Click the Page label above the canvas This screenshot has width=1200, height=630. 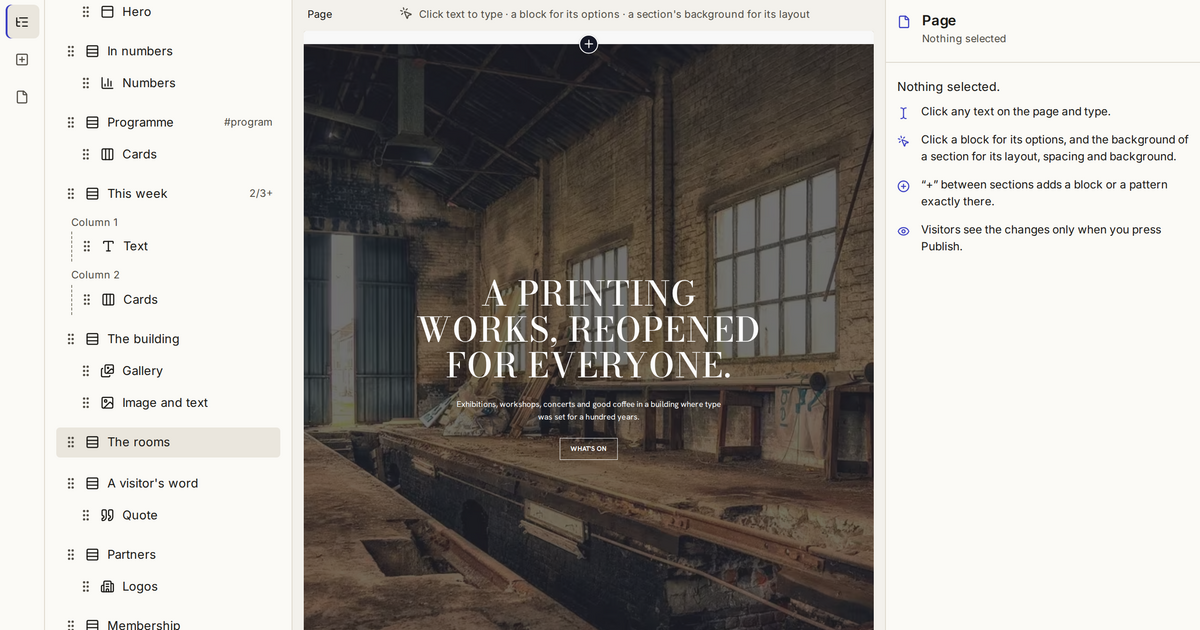[320, 14]
